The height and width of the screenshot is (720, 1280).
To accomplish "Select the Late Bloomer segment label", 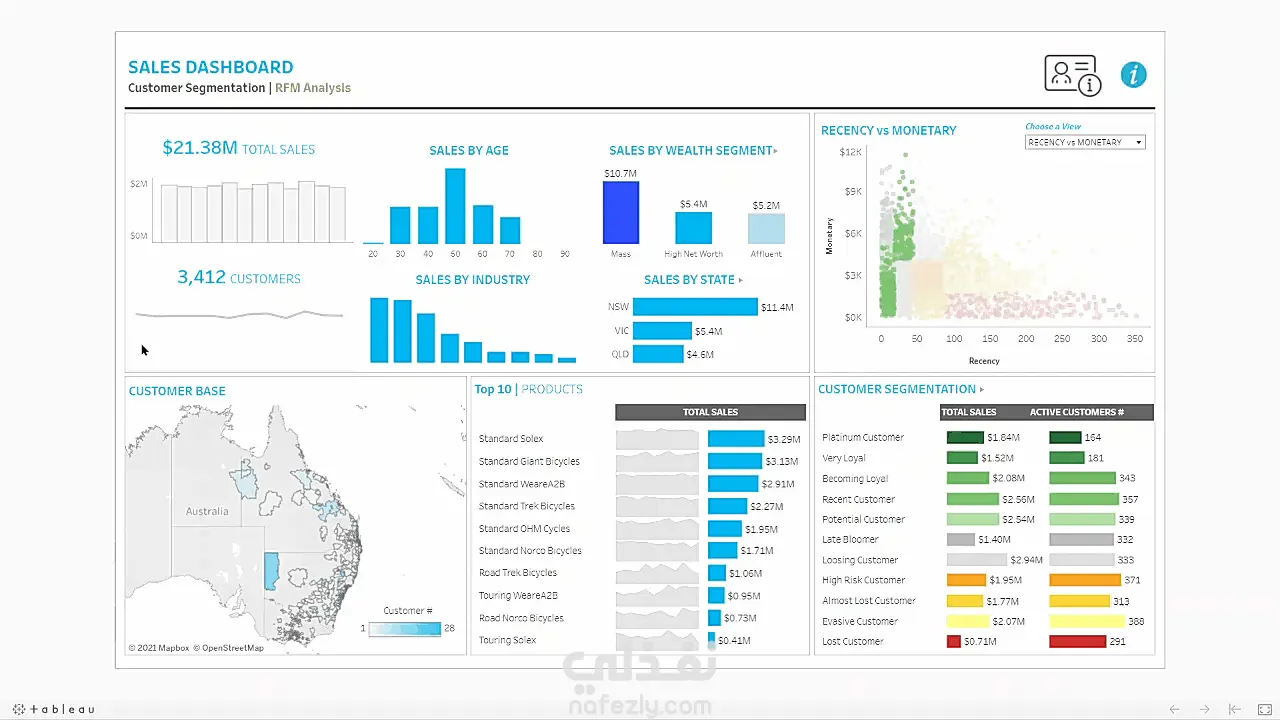I will [x=850, y=539].
